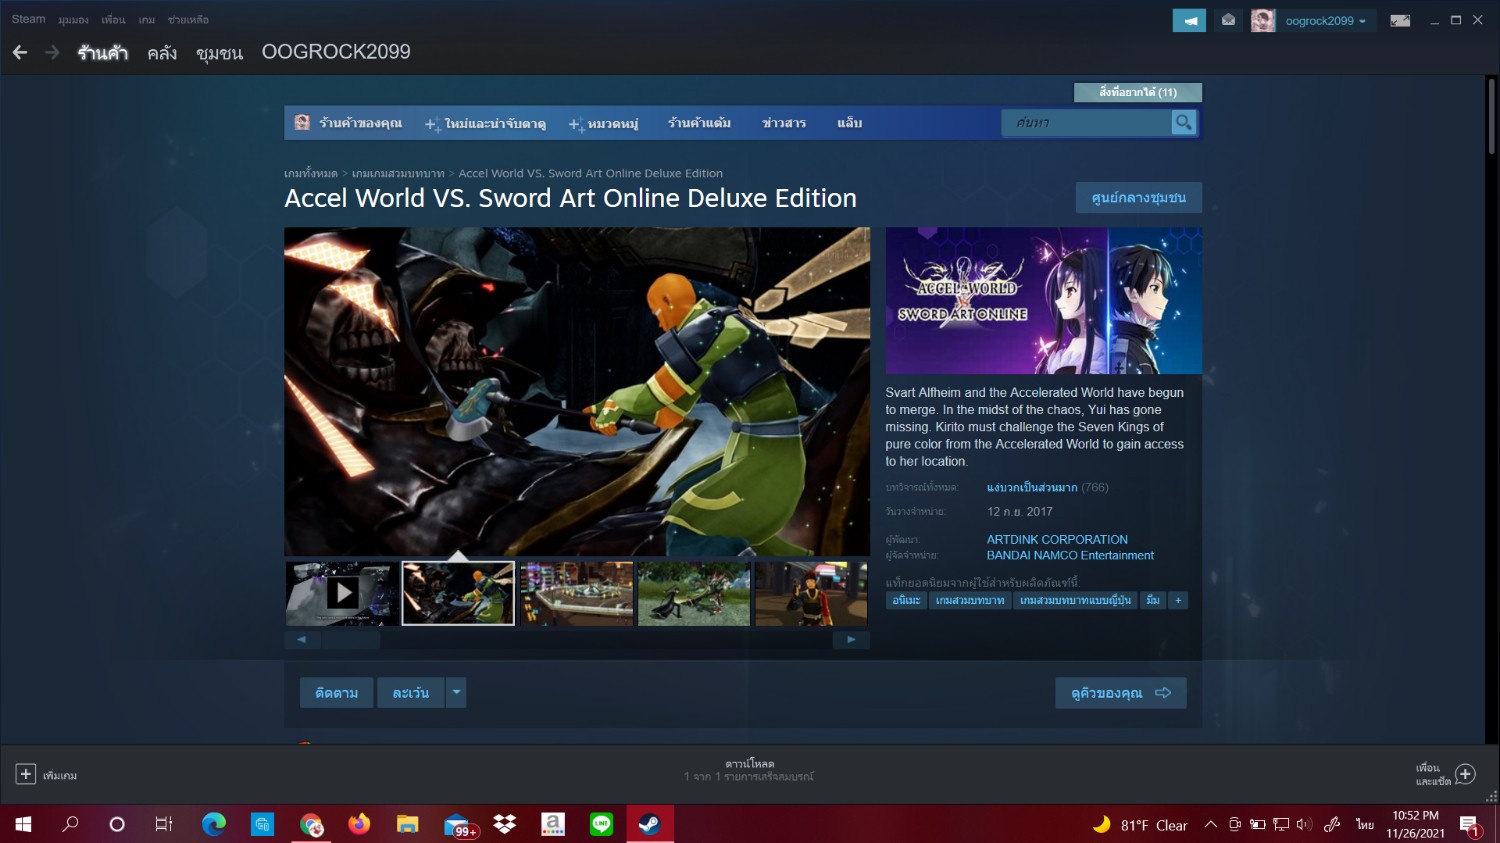Click the oogrock2099 profile avatar
The height and width of the screenshot is (843, 1500).
coord(1263,20)
